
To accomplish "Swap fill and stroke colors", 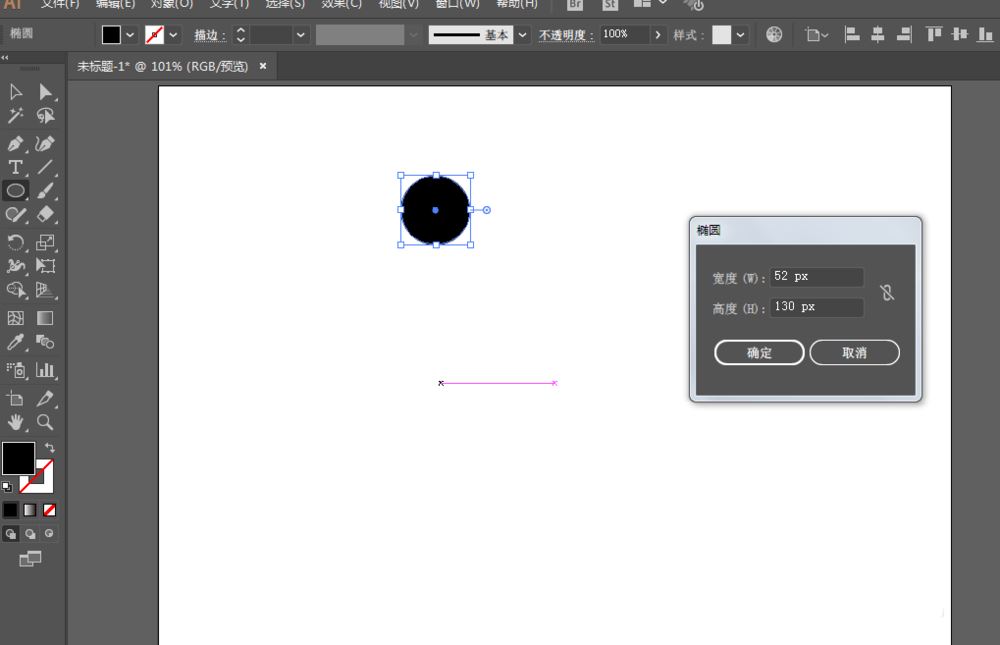I will [x=50, y=447].
